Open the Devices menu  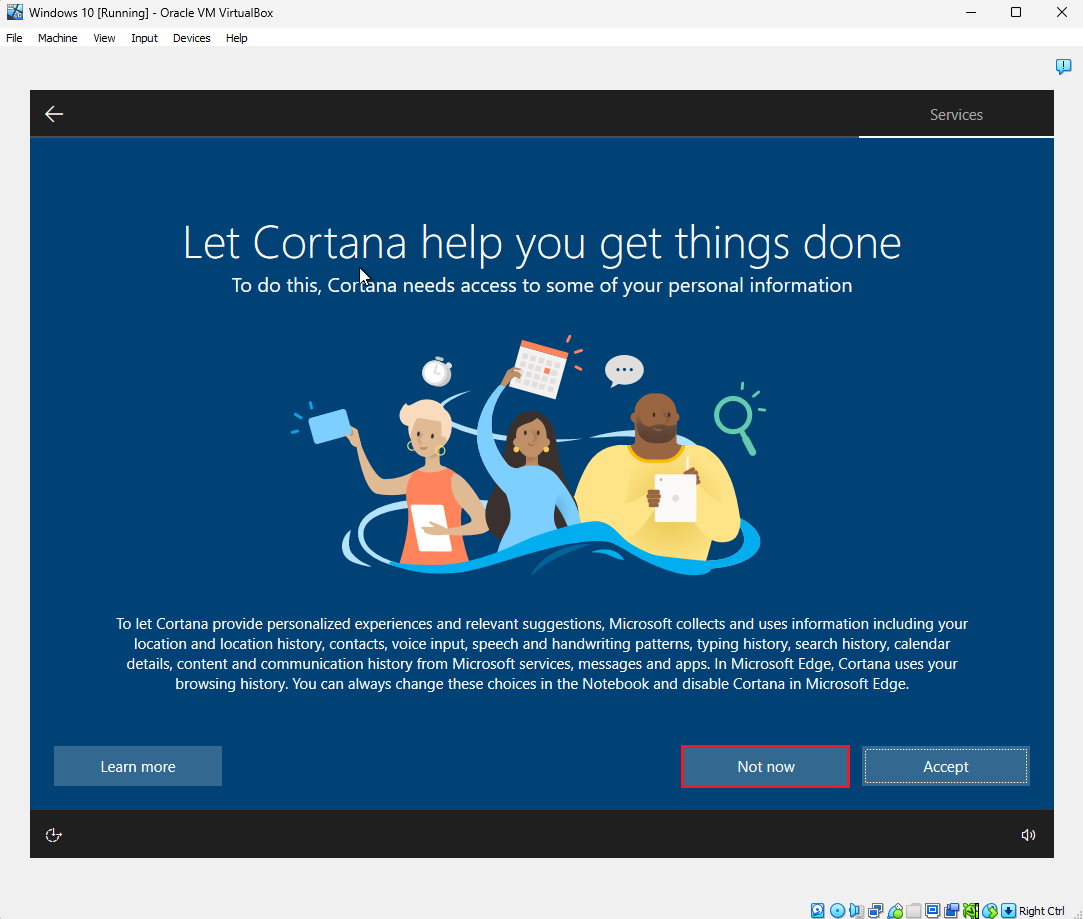pos(191,38)
